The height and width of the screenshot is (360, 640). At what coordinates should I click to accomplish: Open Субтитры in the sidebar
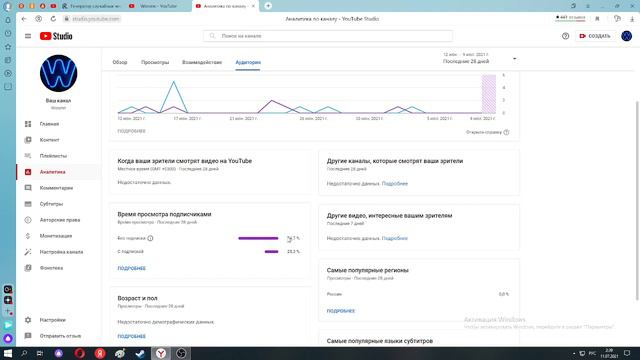click(58, 204)
